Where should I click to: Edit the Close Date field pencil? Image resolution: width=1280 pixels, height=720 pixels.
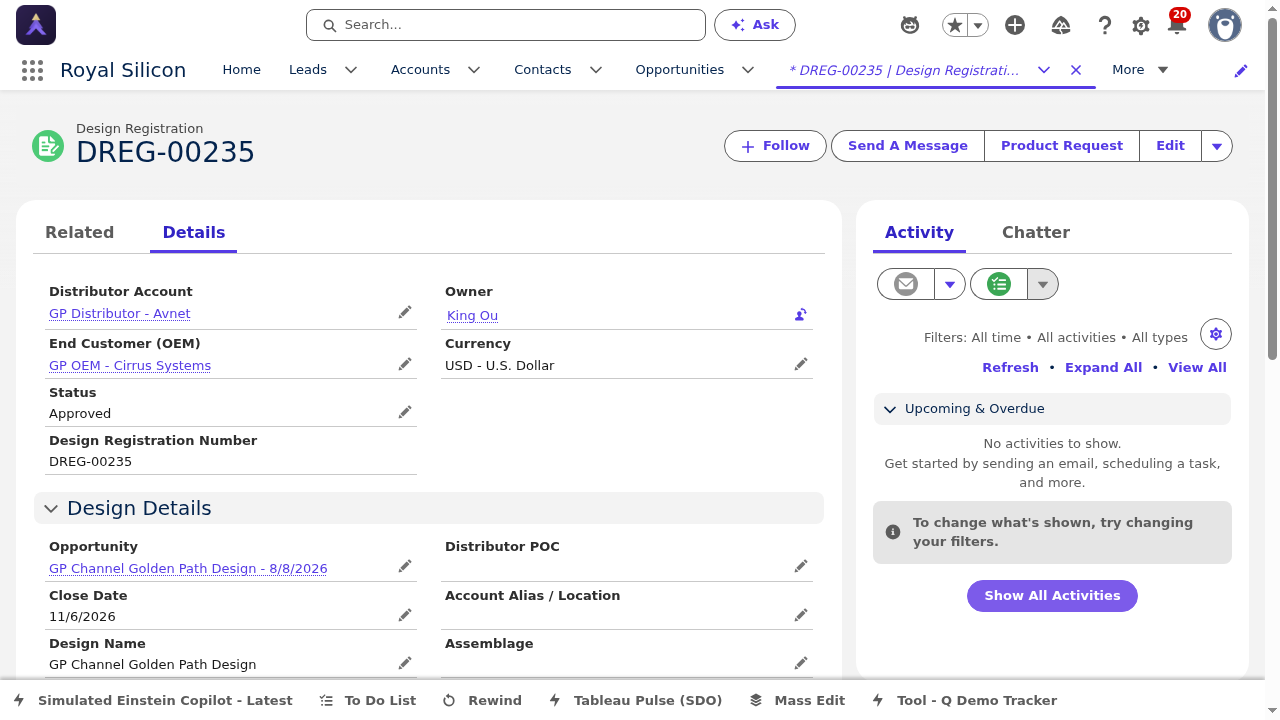click(405, 615)
